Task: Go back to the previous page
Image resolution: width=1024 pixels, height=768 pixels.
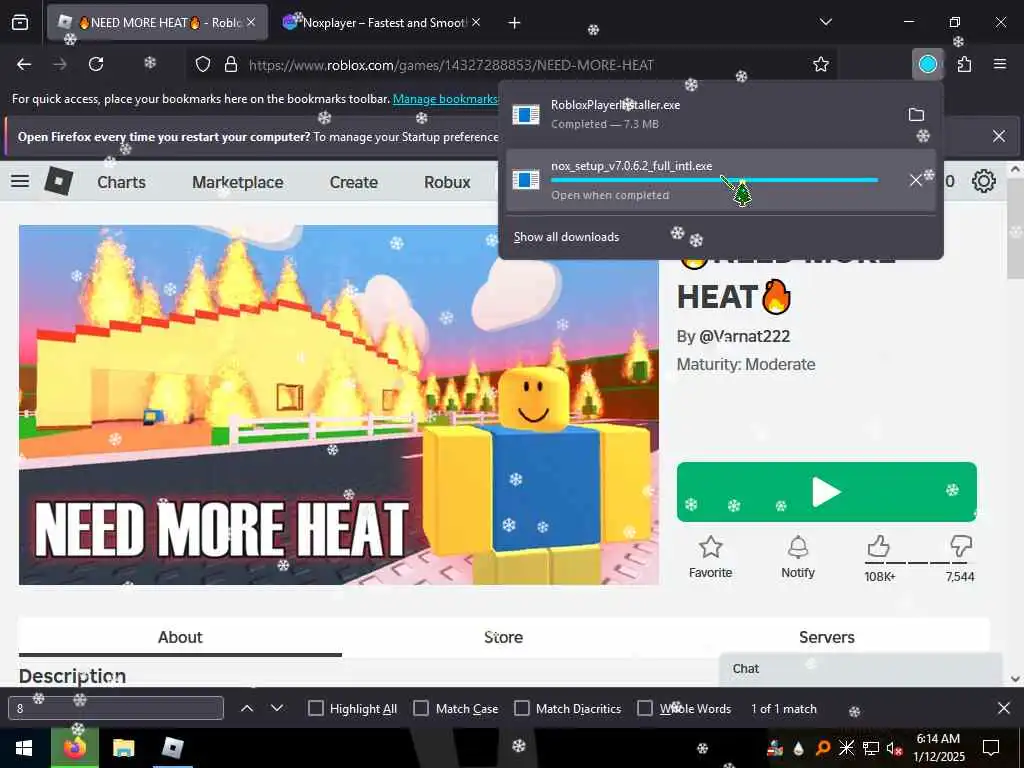Action: [x=24, y=64]
